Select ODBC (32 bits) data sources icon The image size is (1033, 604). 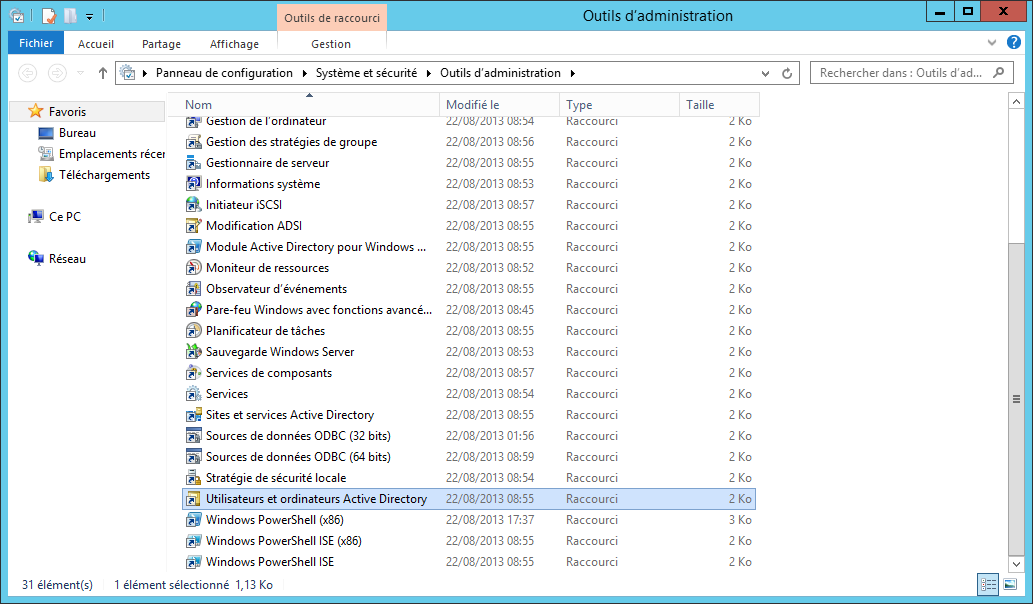(193, 436)
